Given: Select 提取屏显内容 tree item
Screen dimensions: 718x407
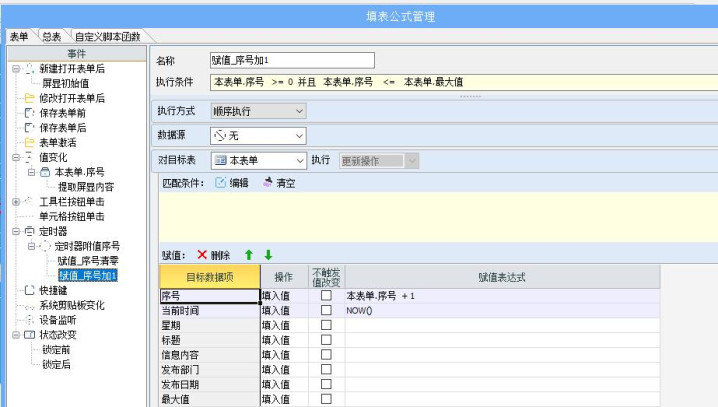Looking at the screenshot, I should [x=86, y=187].
